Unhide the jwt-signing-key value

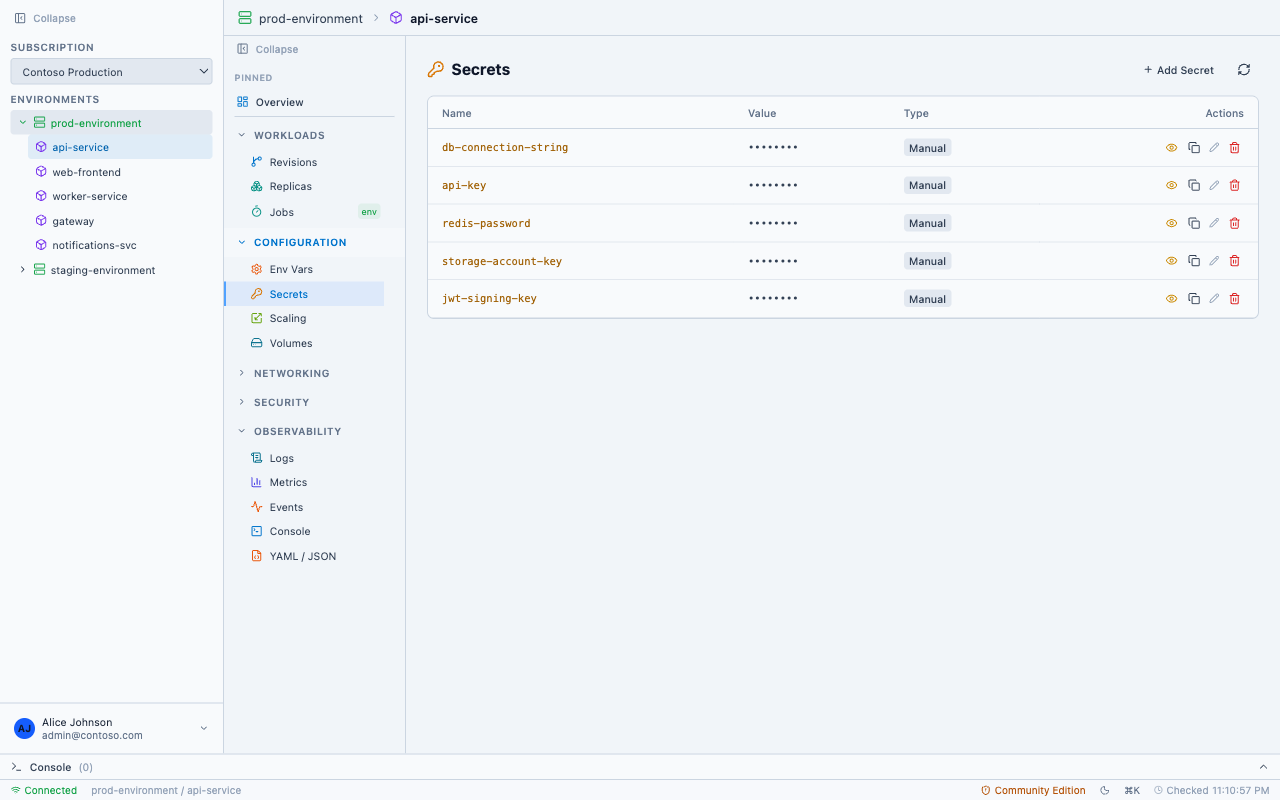click(x=1171, y=298)
